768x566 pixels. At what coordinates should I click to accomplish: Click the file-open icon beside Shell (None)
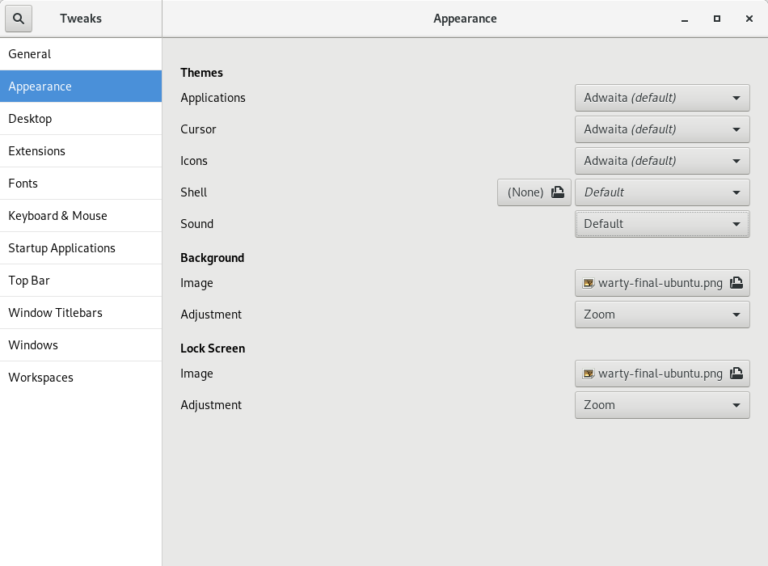click(557, 192)
